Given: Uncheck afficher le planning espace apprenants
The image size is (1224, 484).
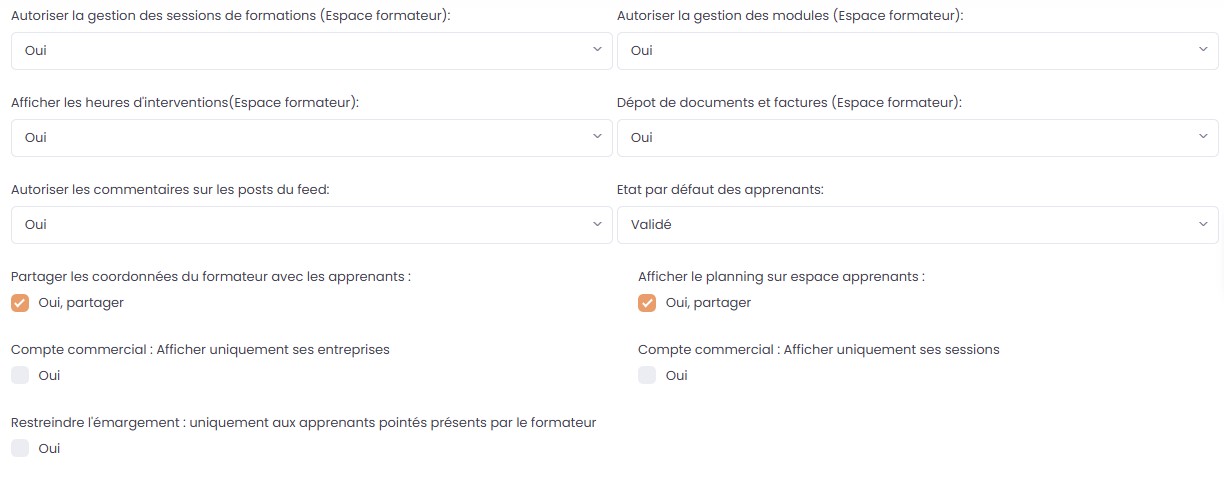Looking at the screenshot, I should pyautogui.click(x=647, y=303).
